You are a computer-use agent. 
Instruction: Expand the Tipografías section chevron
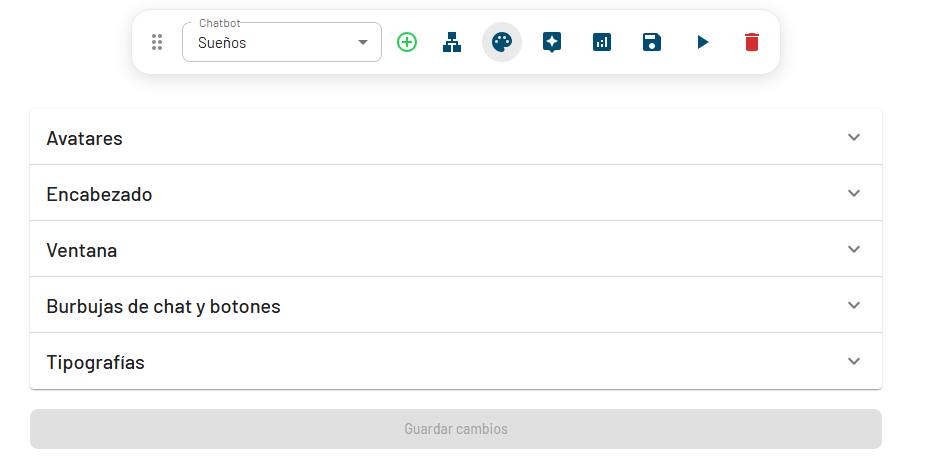853,361
